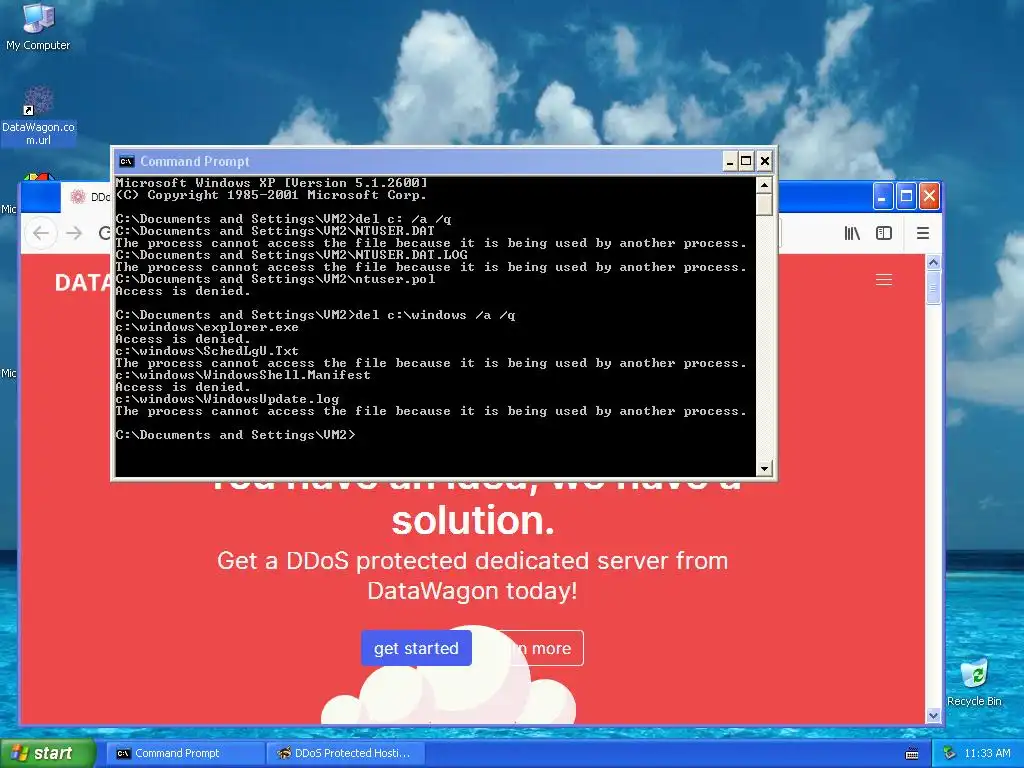The image size is (1024, 768).
Task: Click the Firefox page scrollbar thumb
Action: tap(933, 287)
